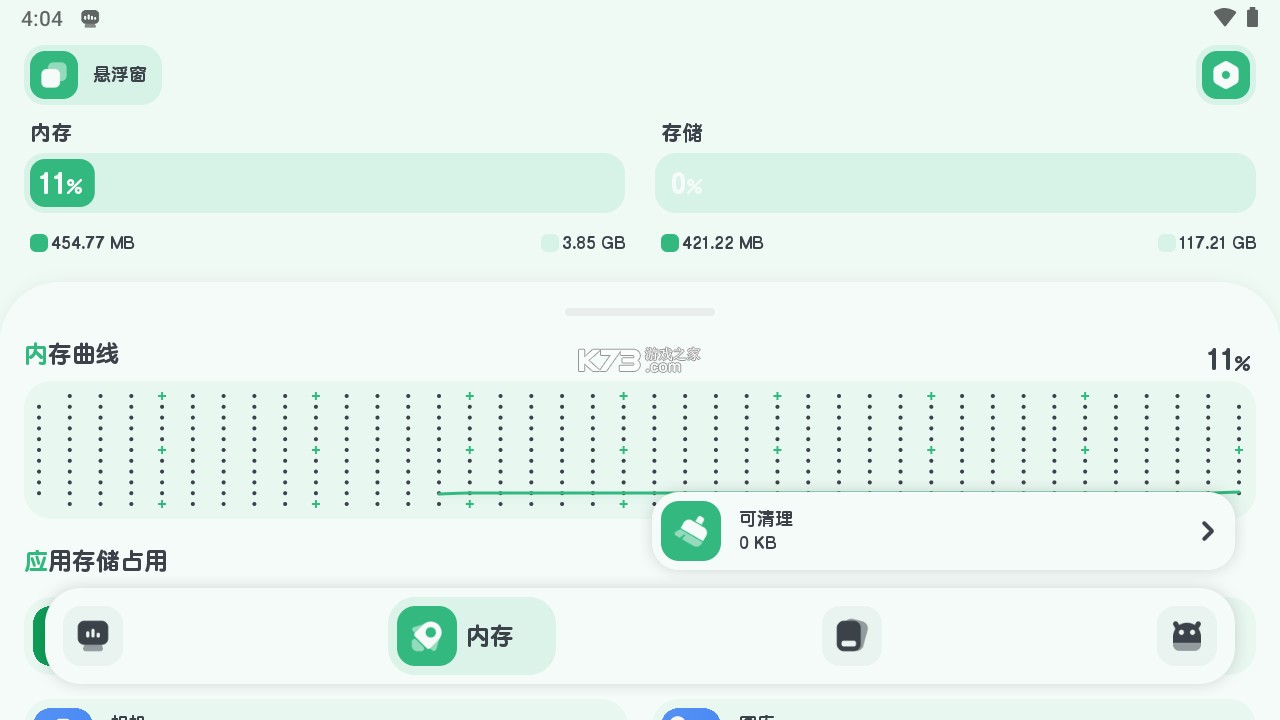
Task: Toggle the green memory usage legend dot
Action: click(x=39, y=243)
